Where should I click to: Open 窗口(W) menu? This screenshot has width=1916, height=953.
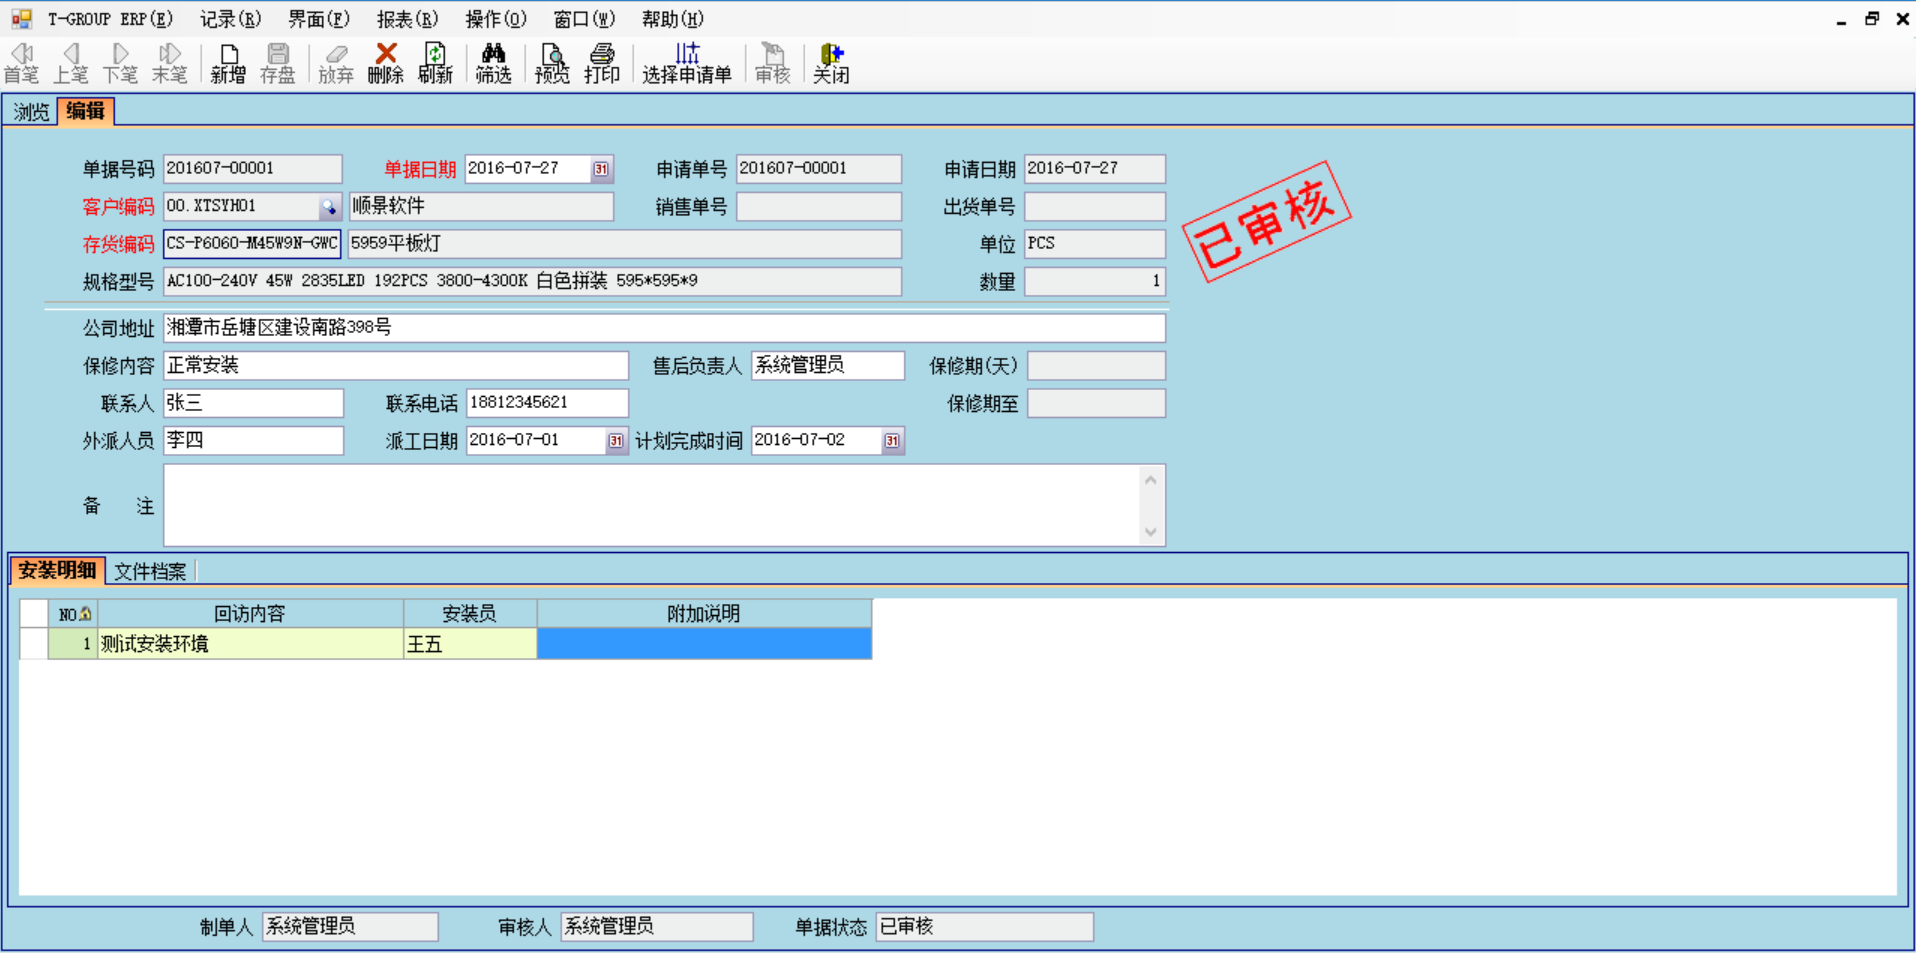tap(584, 19)
